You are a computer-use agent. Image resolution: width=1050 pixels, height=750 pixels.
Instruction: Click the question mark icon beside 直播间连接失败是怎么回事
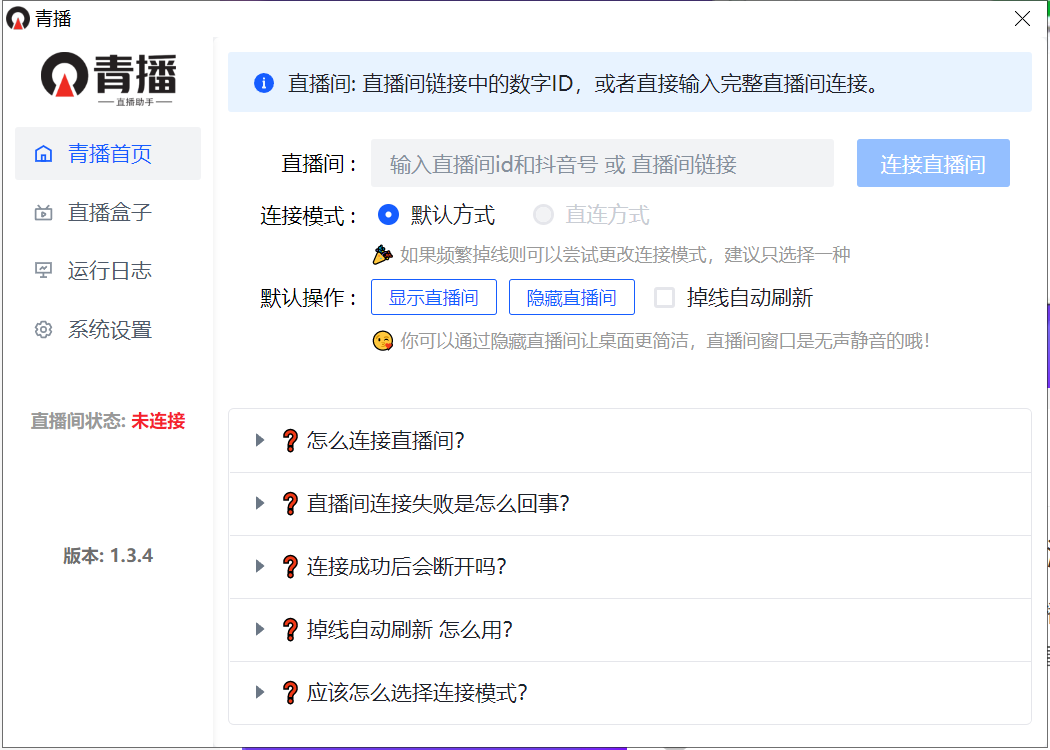coord(290,504)
